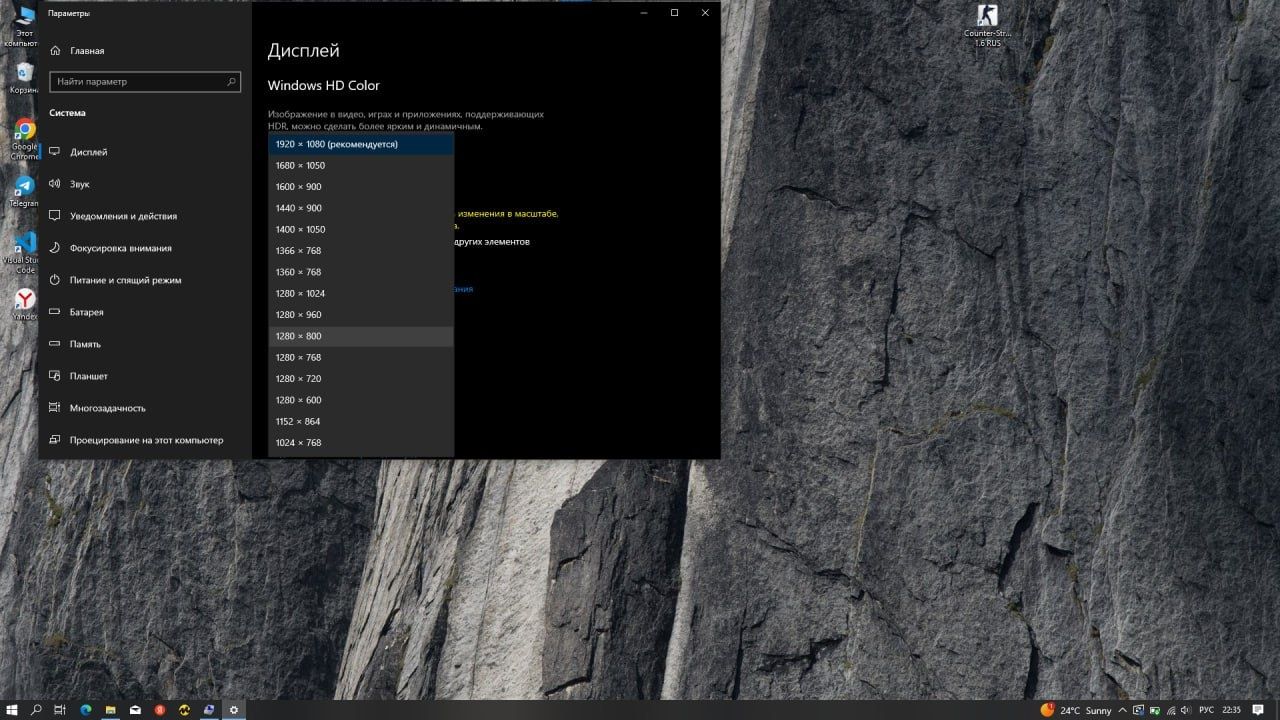Minimize the Параметры settings window

[x=643, y=13]
